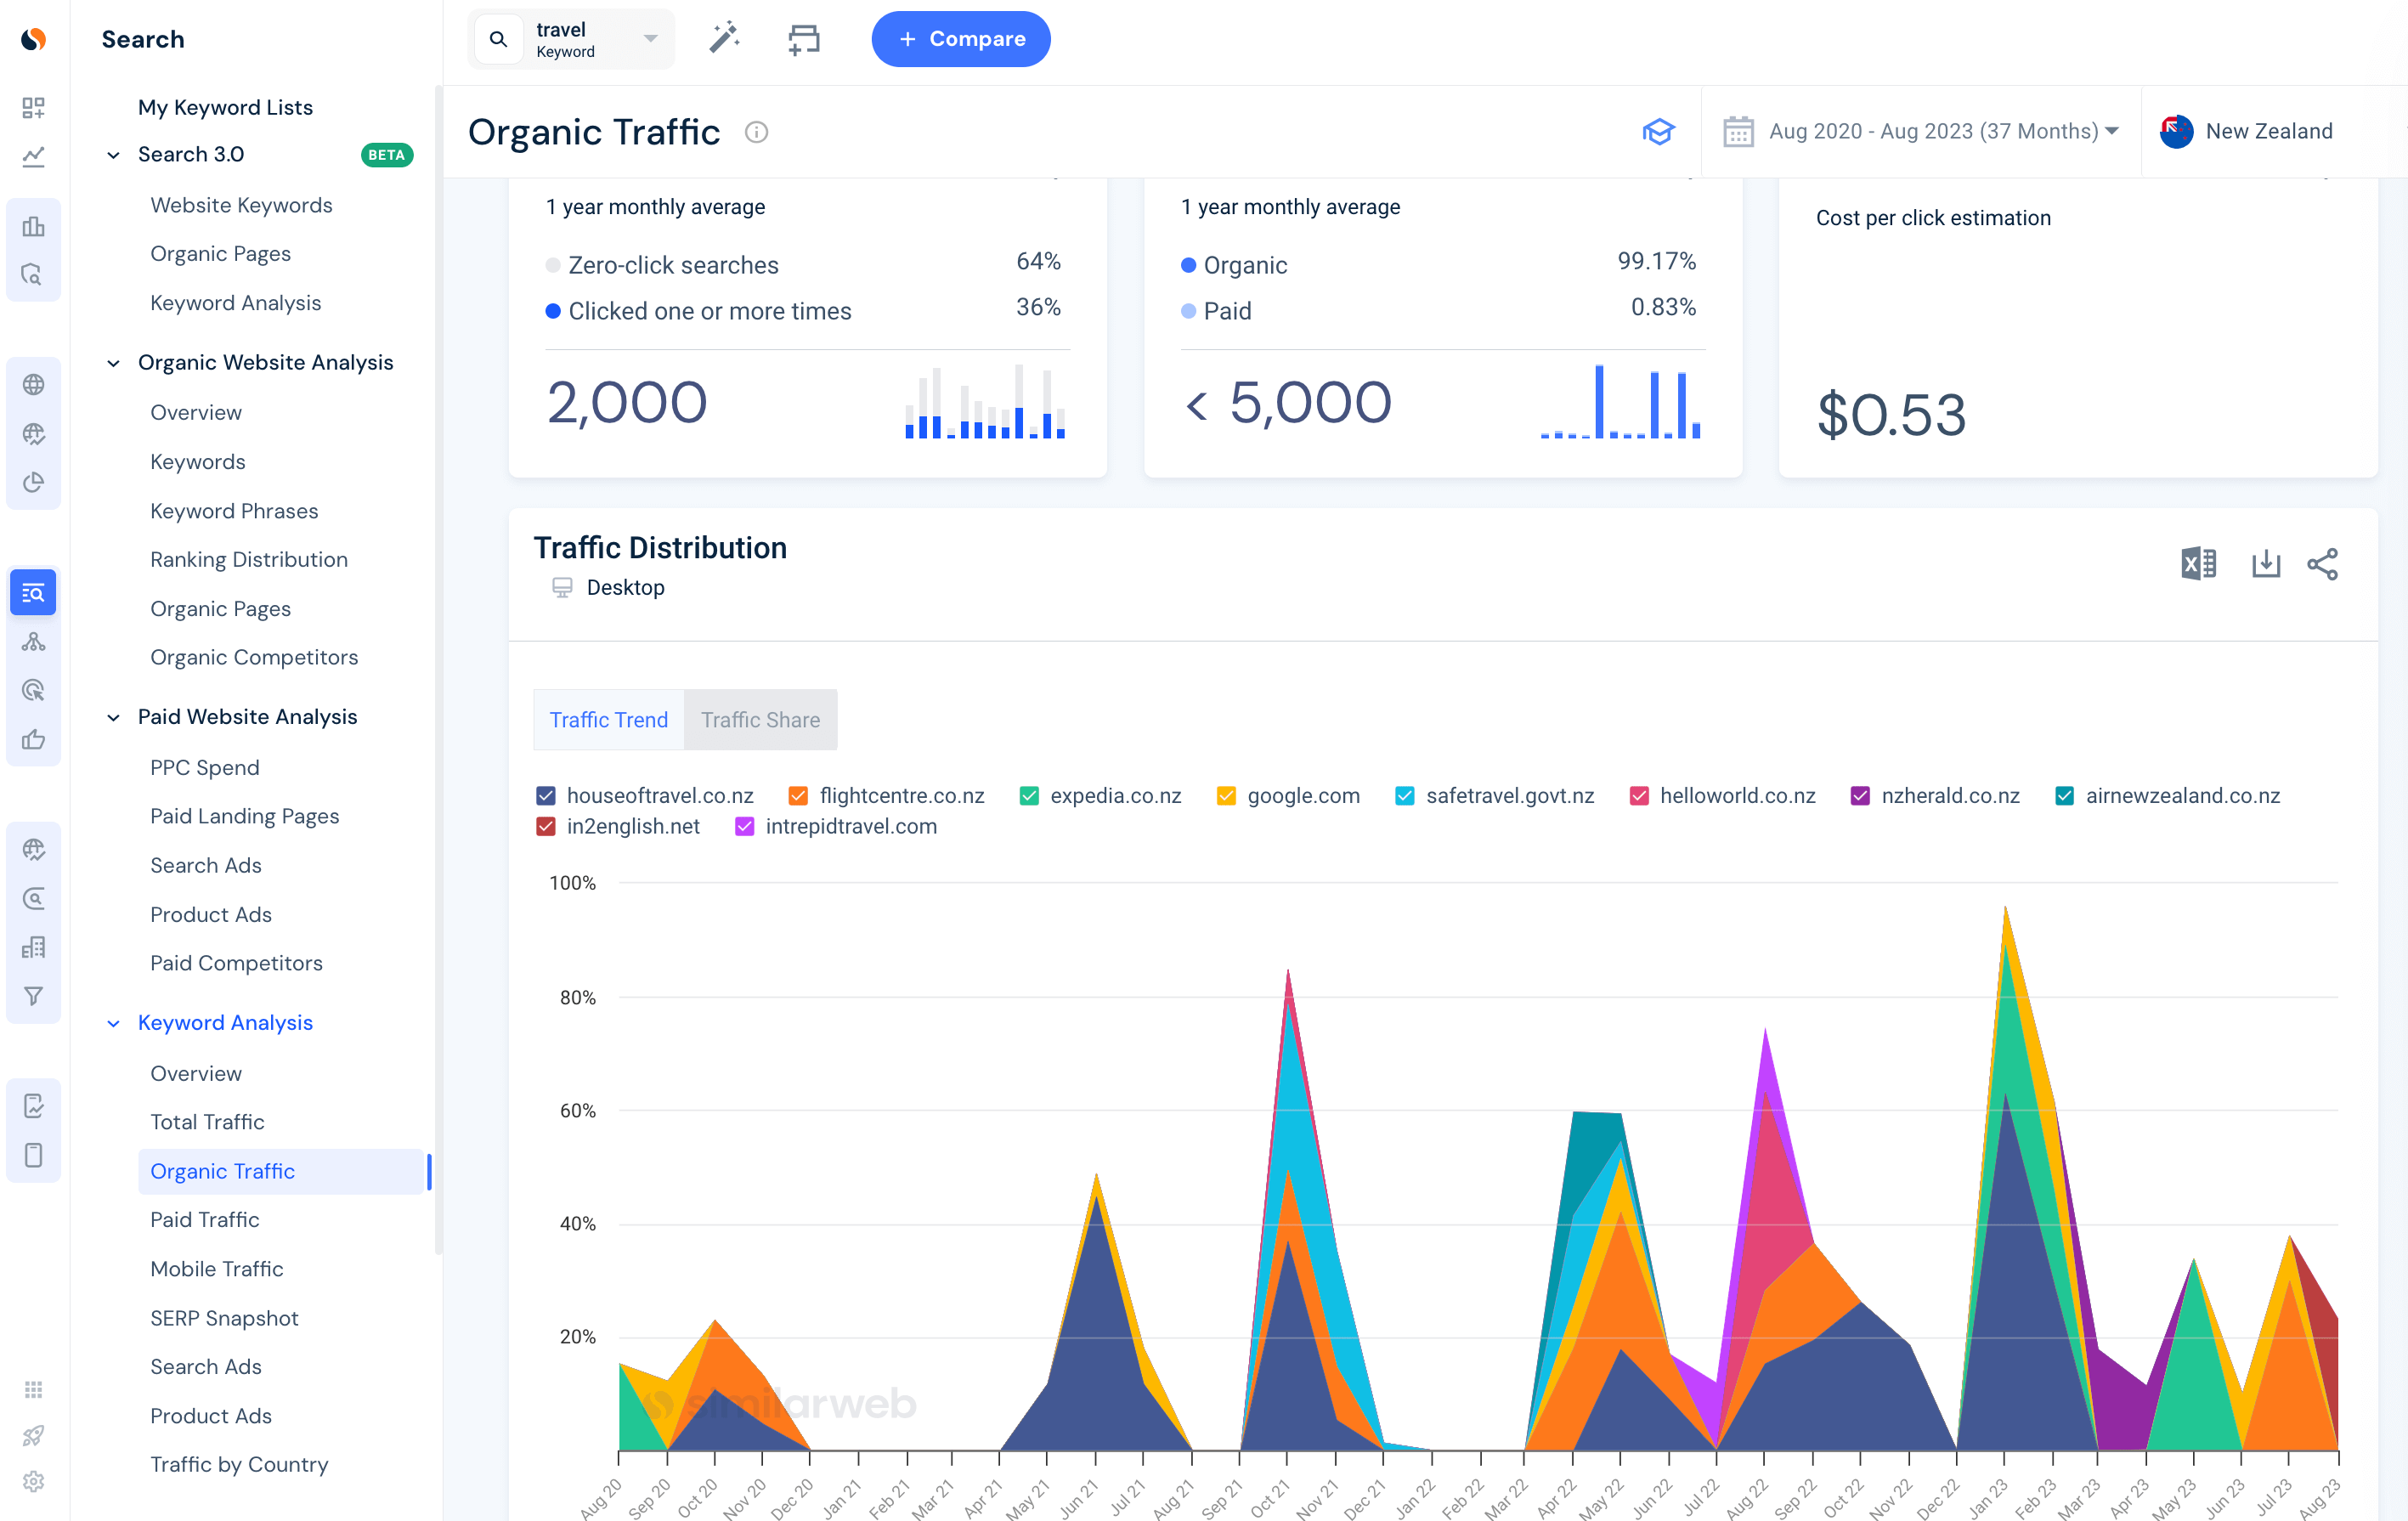Toggle off intrepidtravel.com in the legend
The width and height of the screenshot is (2408, 1521).
coord(744,826)
